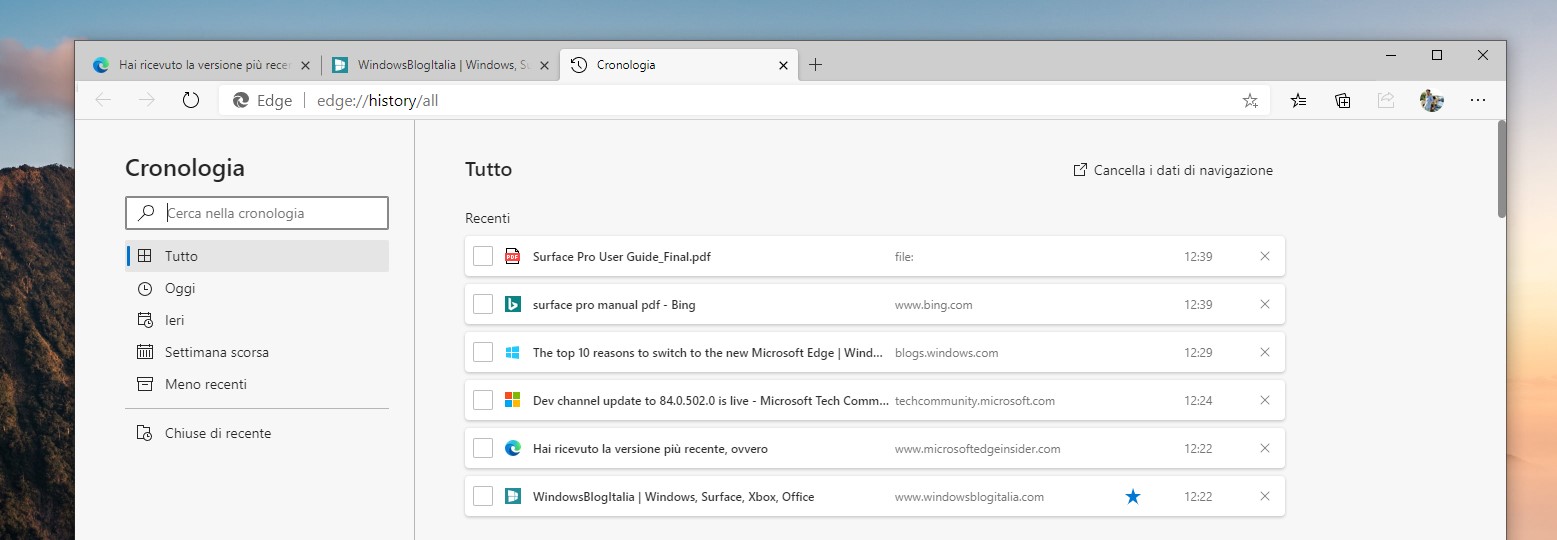Delete the 'top 10 reasons' history entry
This screenshot has width=1557, height=540.
pyautogui.click(x=1265, y=352)
